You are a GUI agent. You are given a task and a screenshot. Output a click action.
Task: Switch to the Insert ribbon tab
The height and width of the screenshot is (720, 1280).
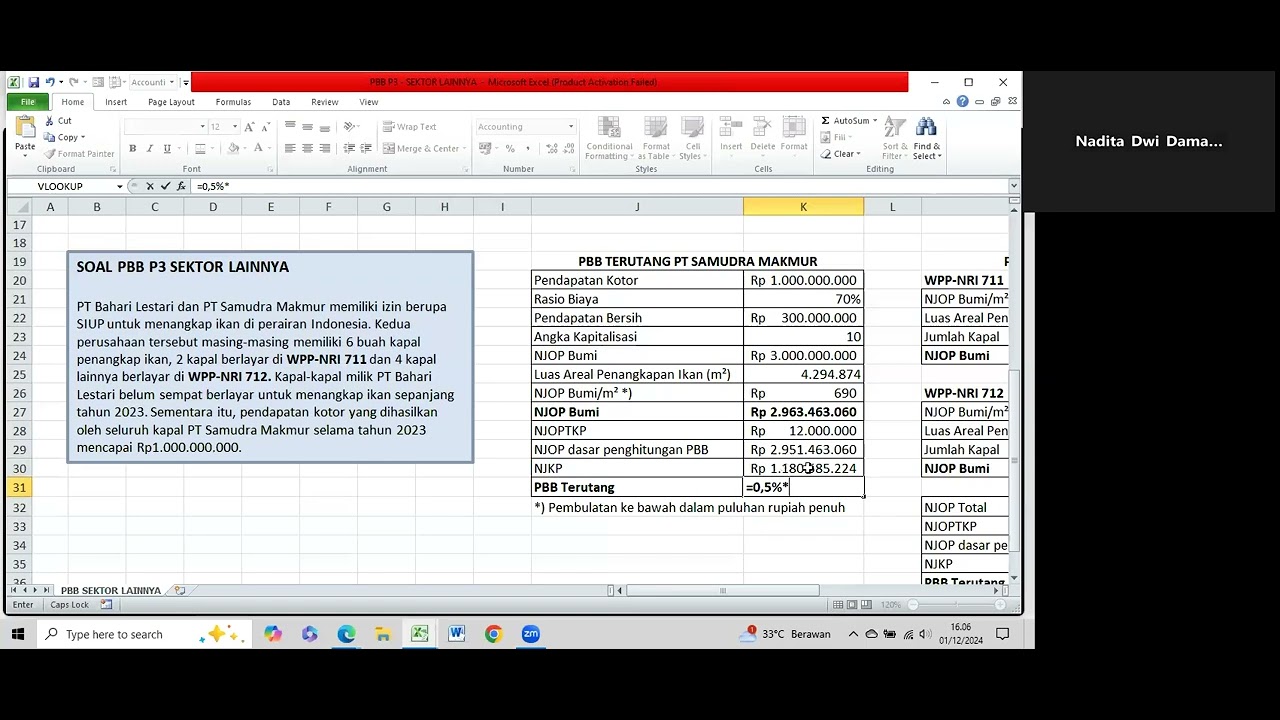tap(116, 102)
